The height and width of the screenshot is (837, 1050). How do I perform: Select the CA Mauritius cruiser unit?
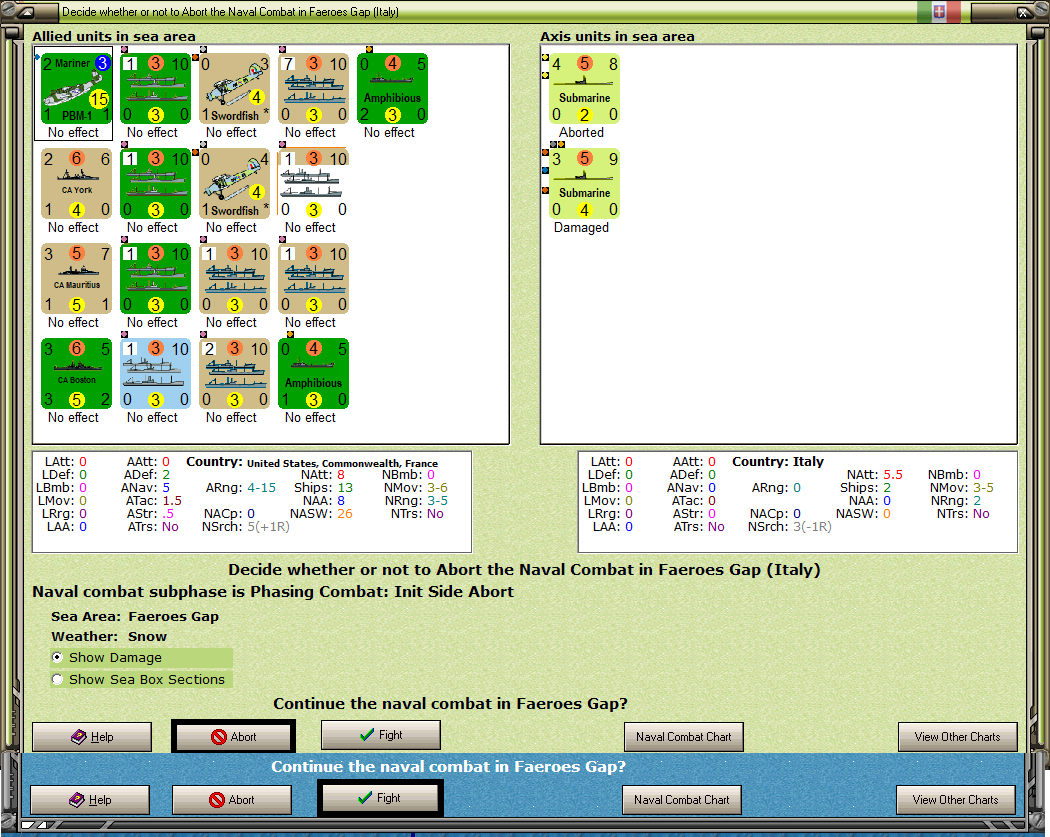[x=76, y=279]
